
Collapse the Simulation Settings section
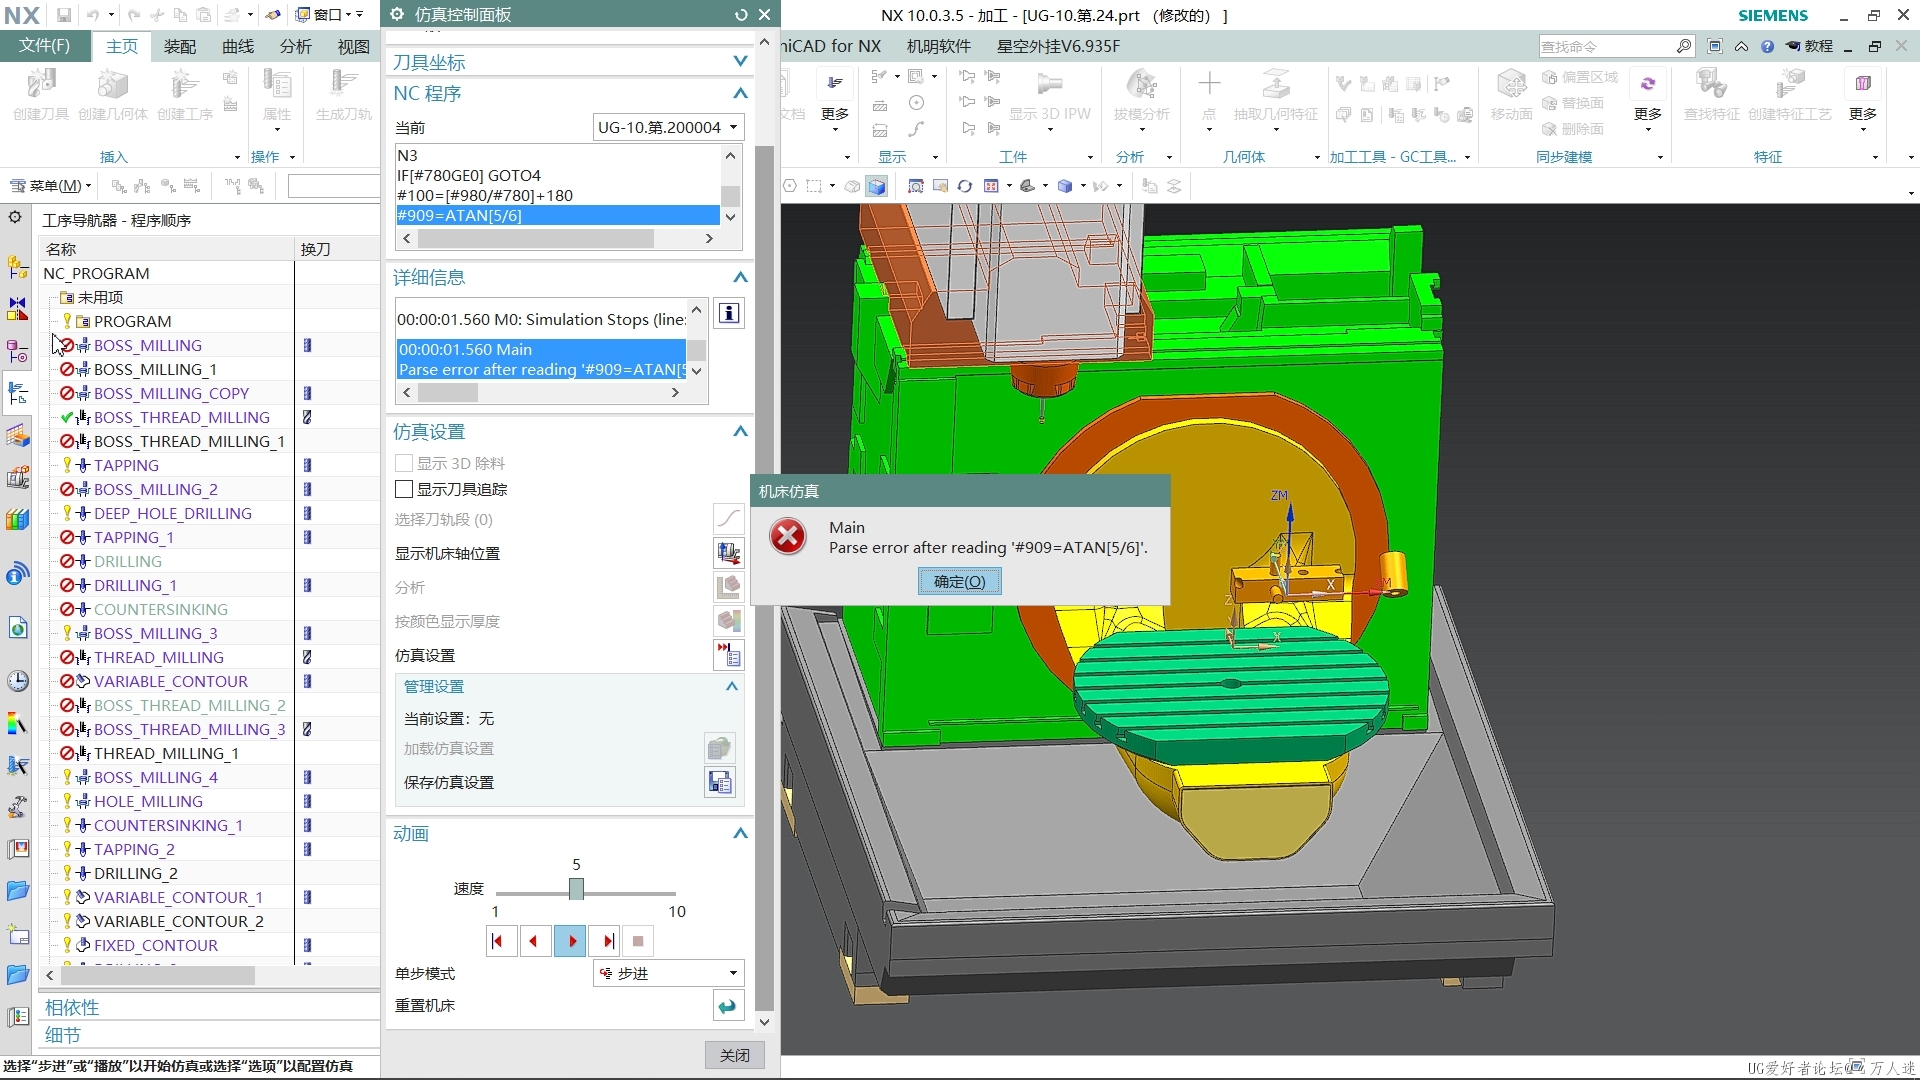(x=740, y=431)
